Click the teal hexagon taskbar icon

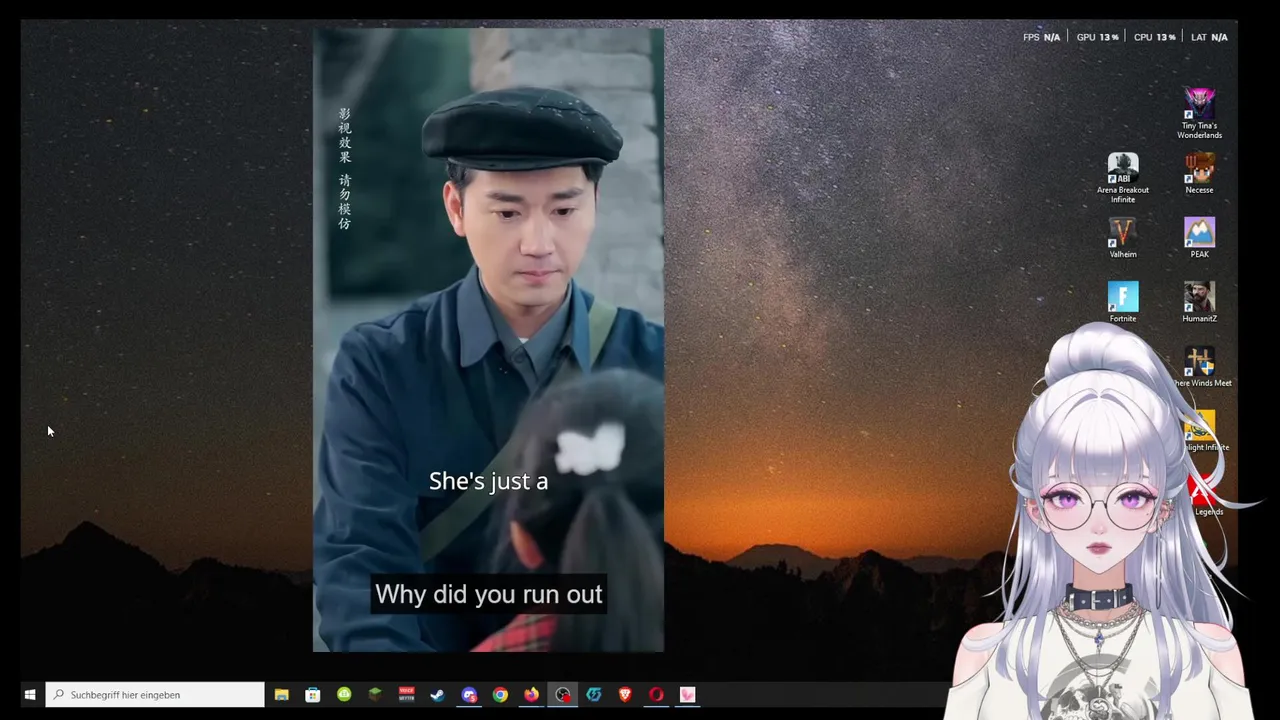click(594, 694)
